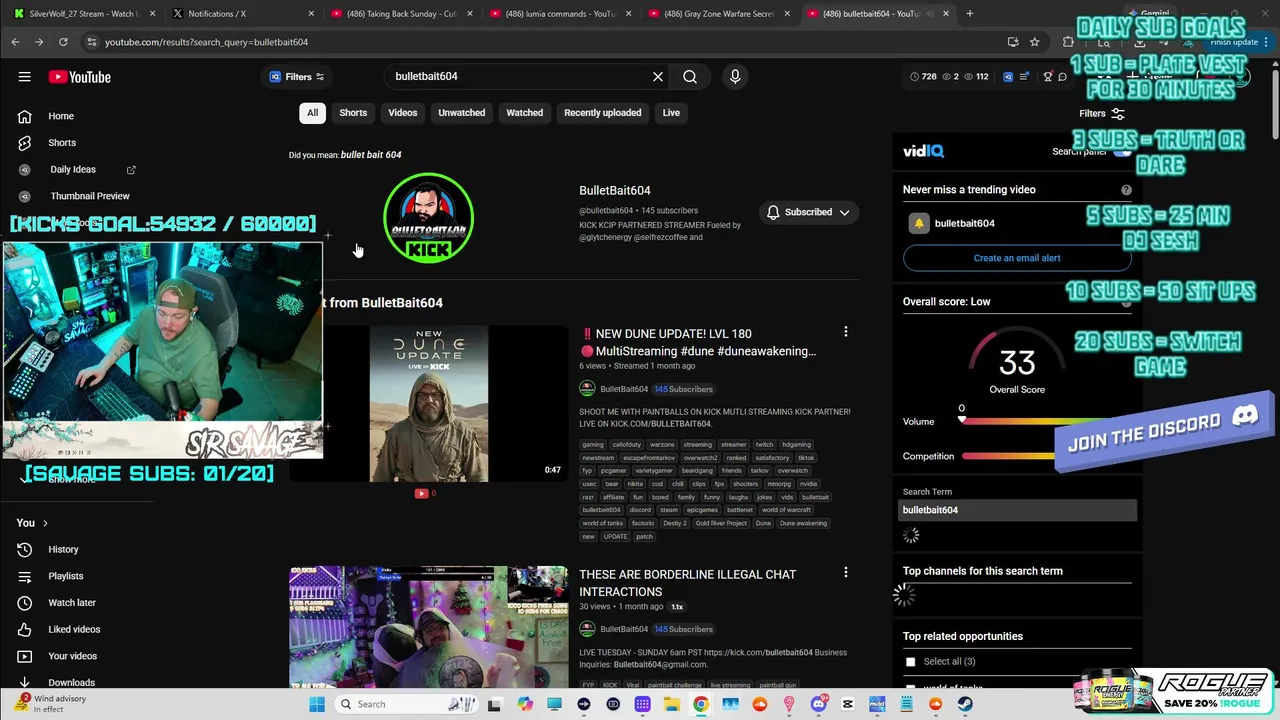Screen dimensions: 1280x720
Task: Open Thumbnail Preview in sidebar
Action: [90, 196]
